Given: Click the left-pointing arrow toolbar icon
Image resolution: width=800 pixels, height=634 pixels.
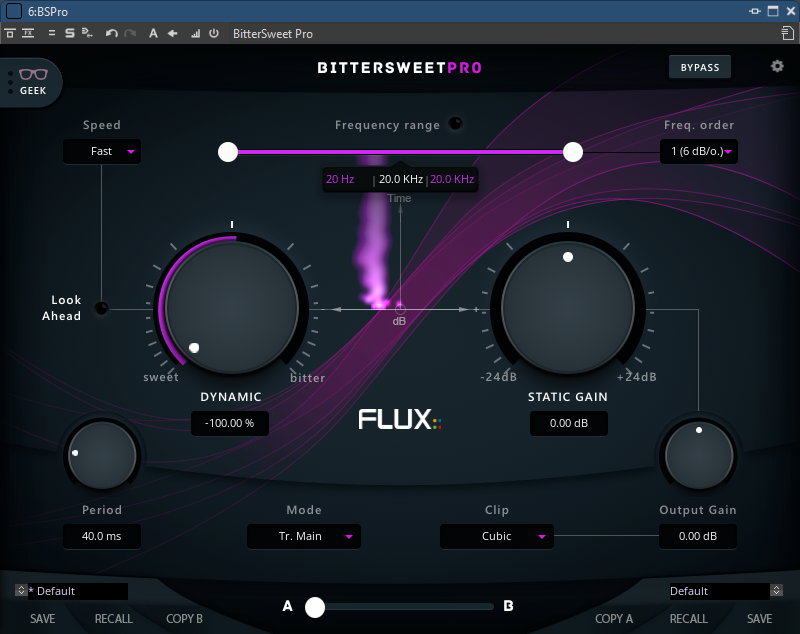Looking at the screenshot, I should pos(173,33).
